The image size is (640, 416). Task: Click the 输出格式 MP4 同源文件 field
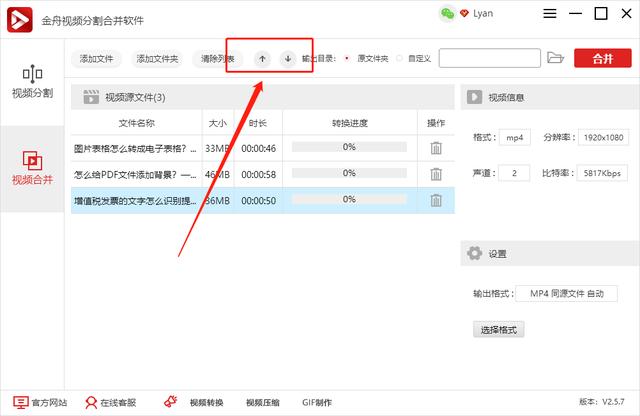[x=567, y=294]
